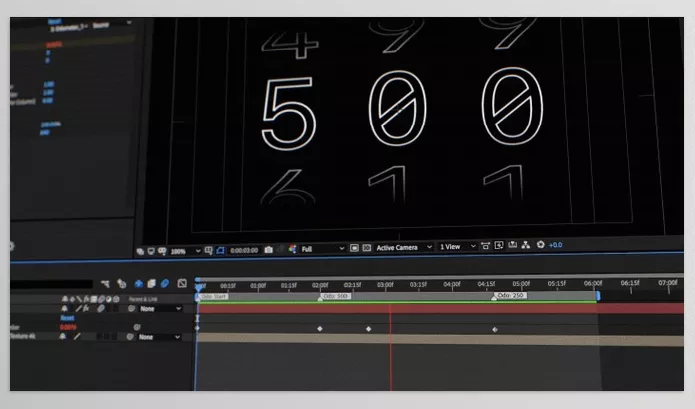Image resolution: width=695 pixels, height=409 pixels.
Task: Click the Timeline button in viewer bar
Action: tap(512, 245)
